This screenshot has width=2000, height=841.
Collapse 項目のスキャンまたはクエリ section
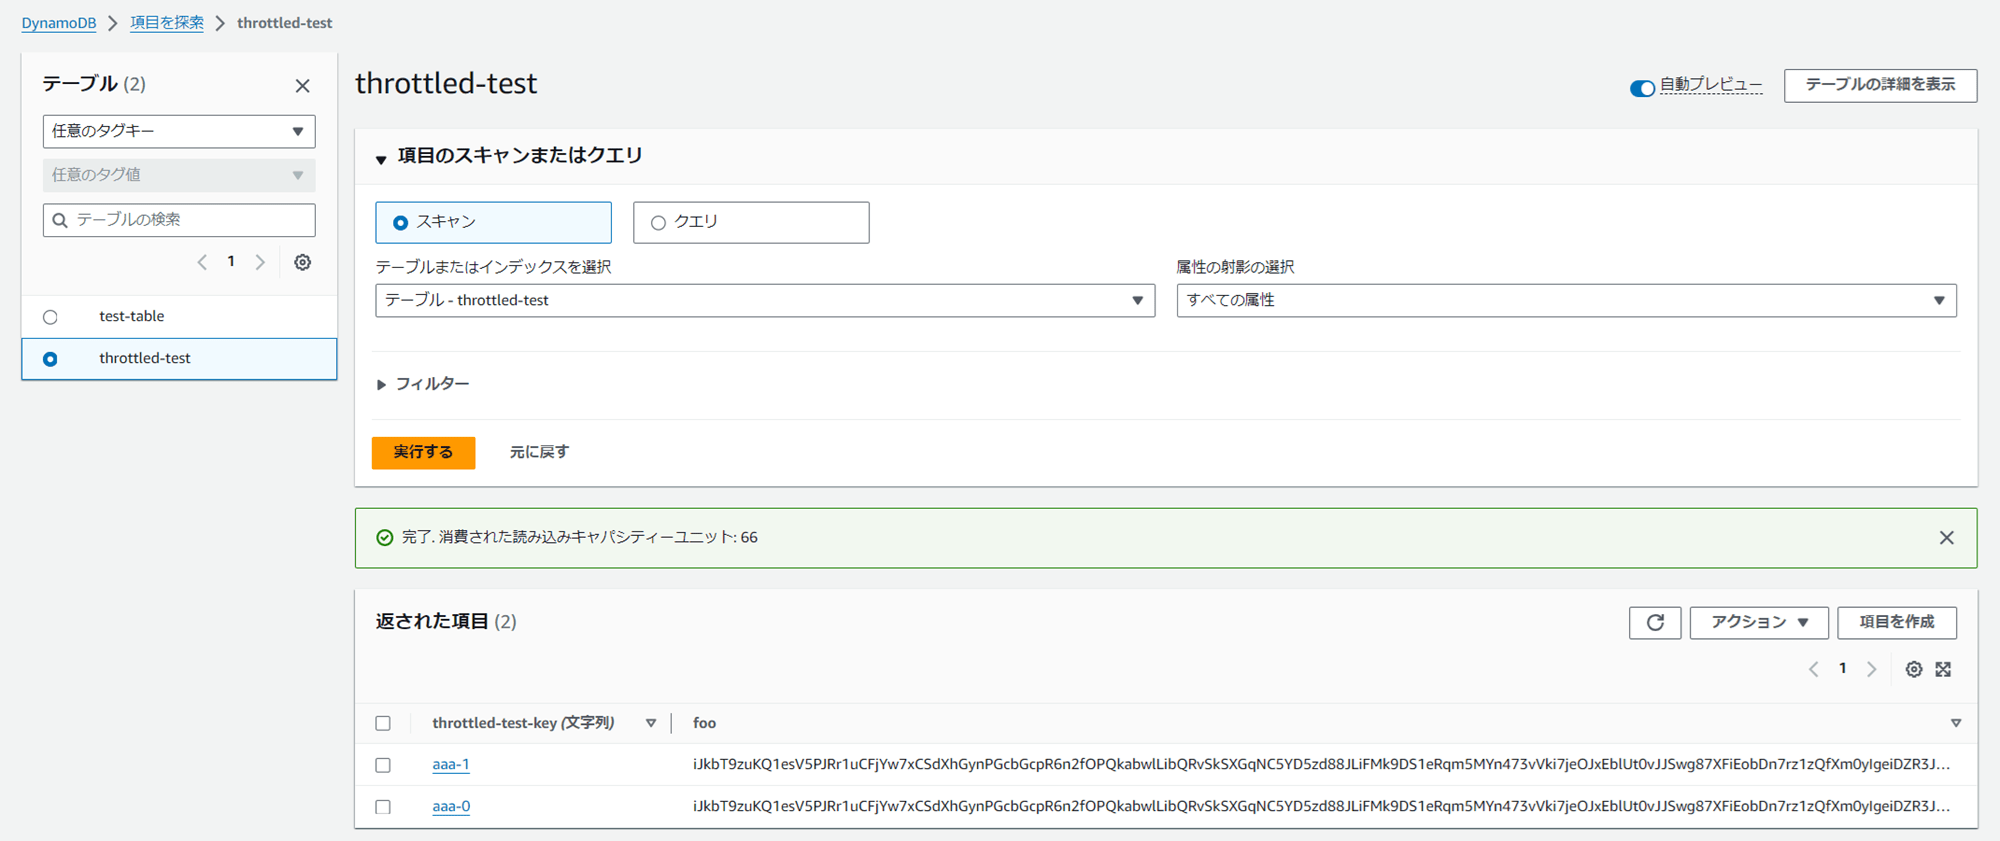pos(381,159)
